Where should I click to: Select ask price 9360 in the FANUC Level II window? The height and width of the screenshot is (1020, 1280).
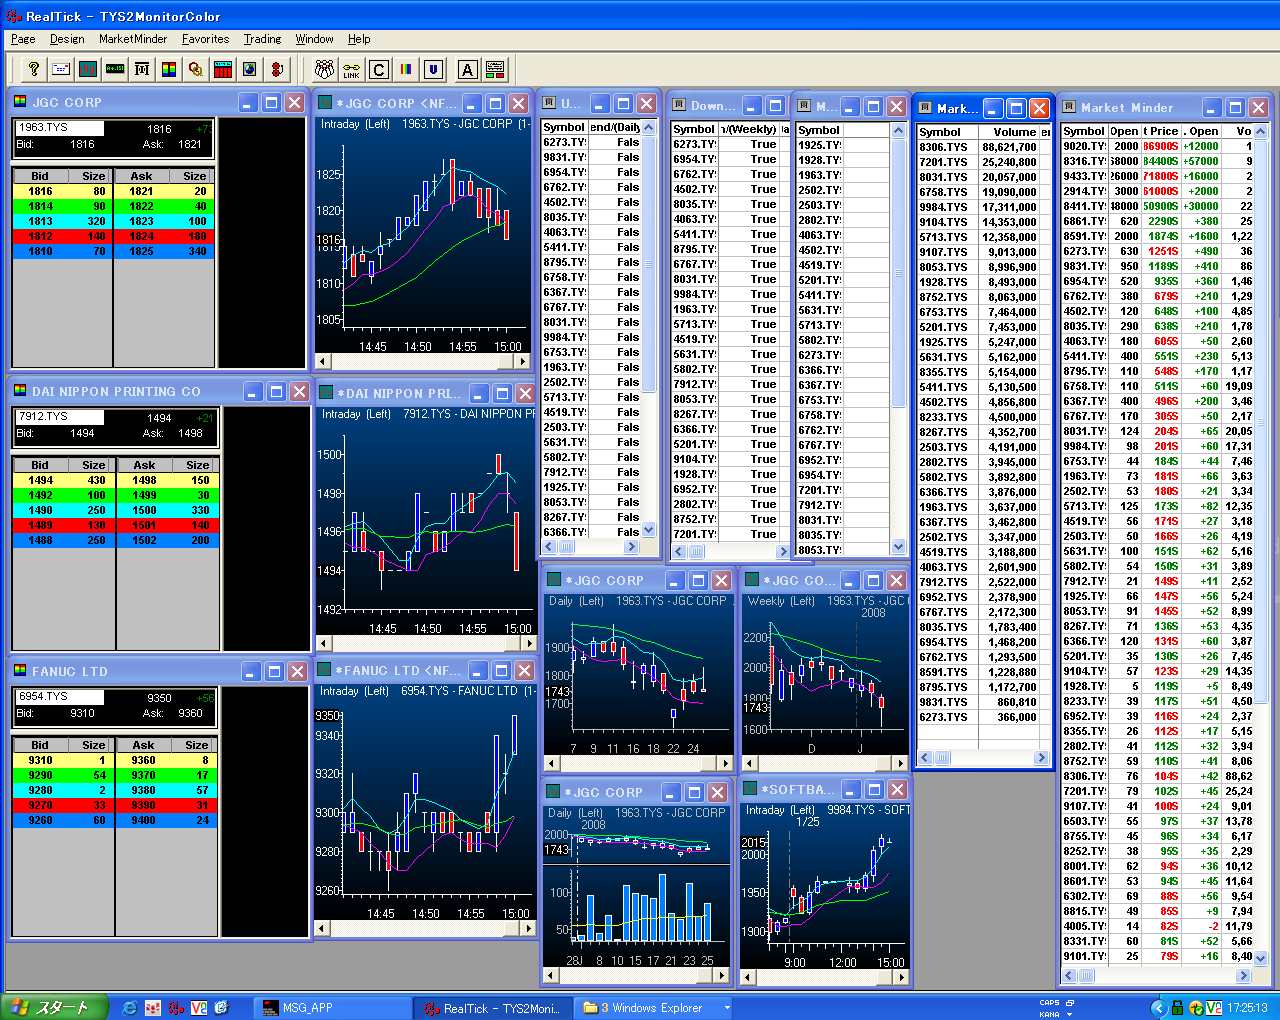pos(144,760)
